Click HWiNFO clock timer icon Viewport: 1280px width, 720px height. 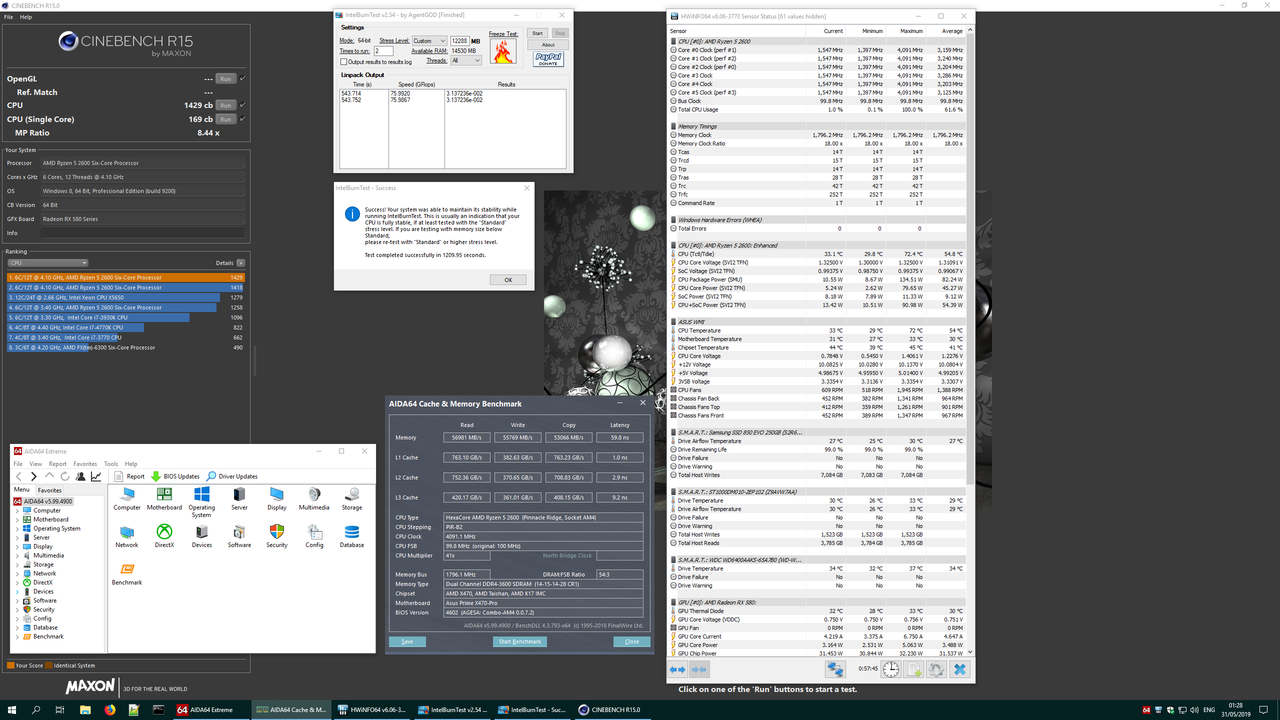click(890, 669)
